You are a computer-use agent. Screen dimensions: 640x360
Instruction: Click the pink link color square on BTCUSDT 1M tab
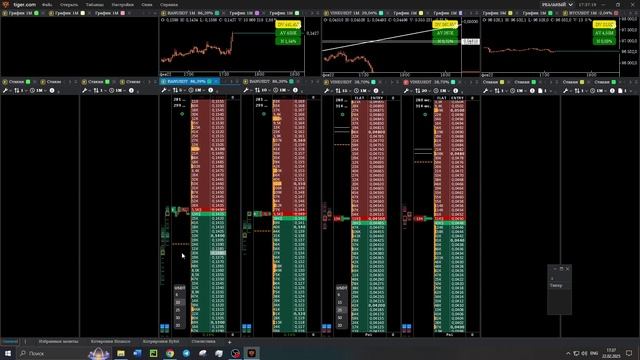pyautogui.click(x=616, y=13)
